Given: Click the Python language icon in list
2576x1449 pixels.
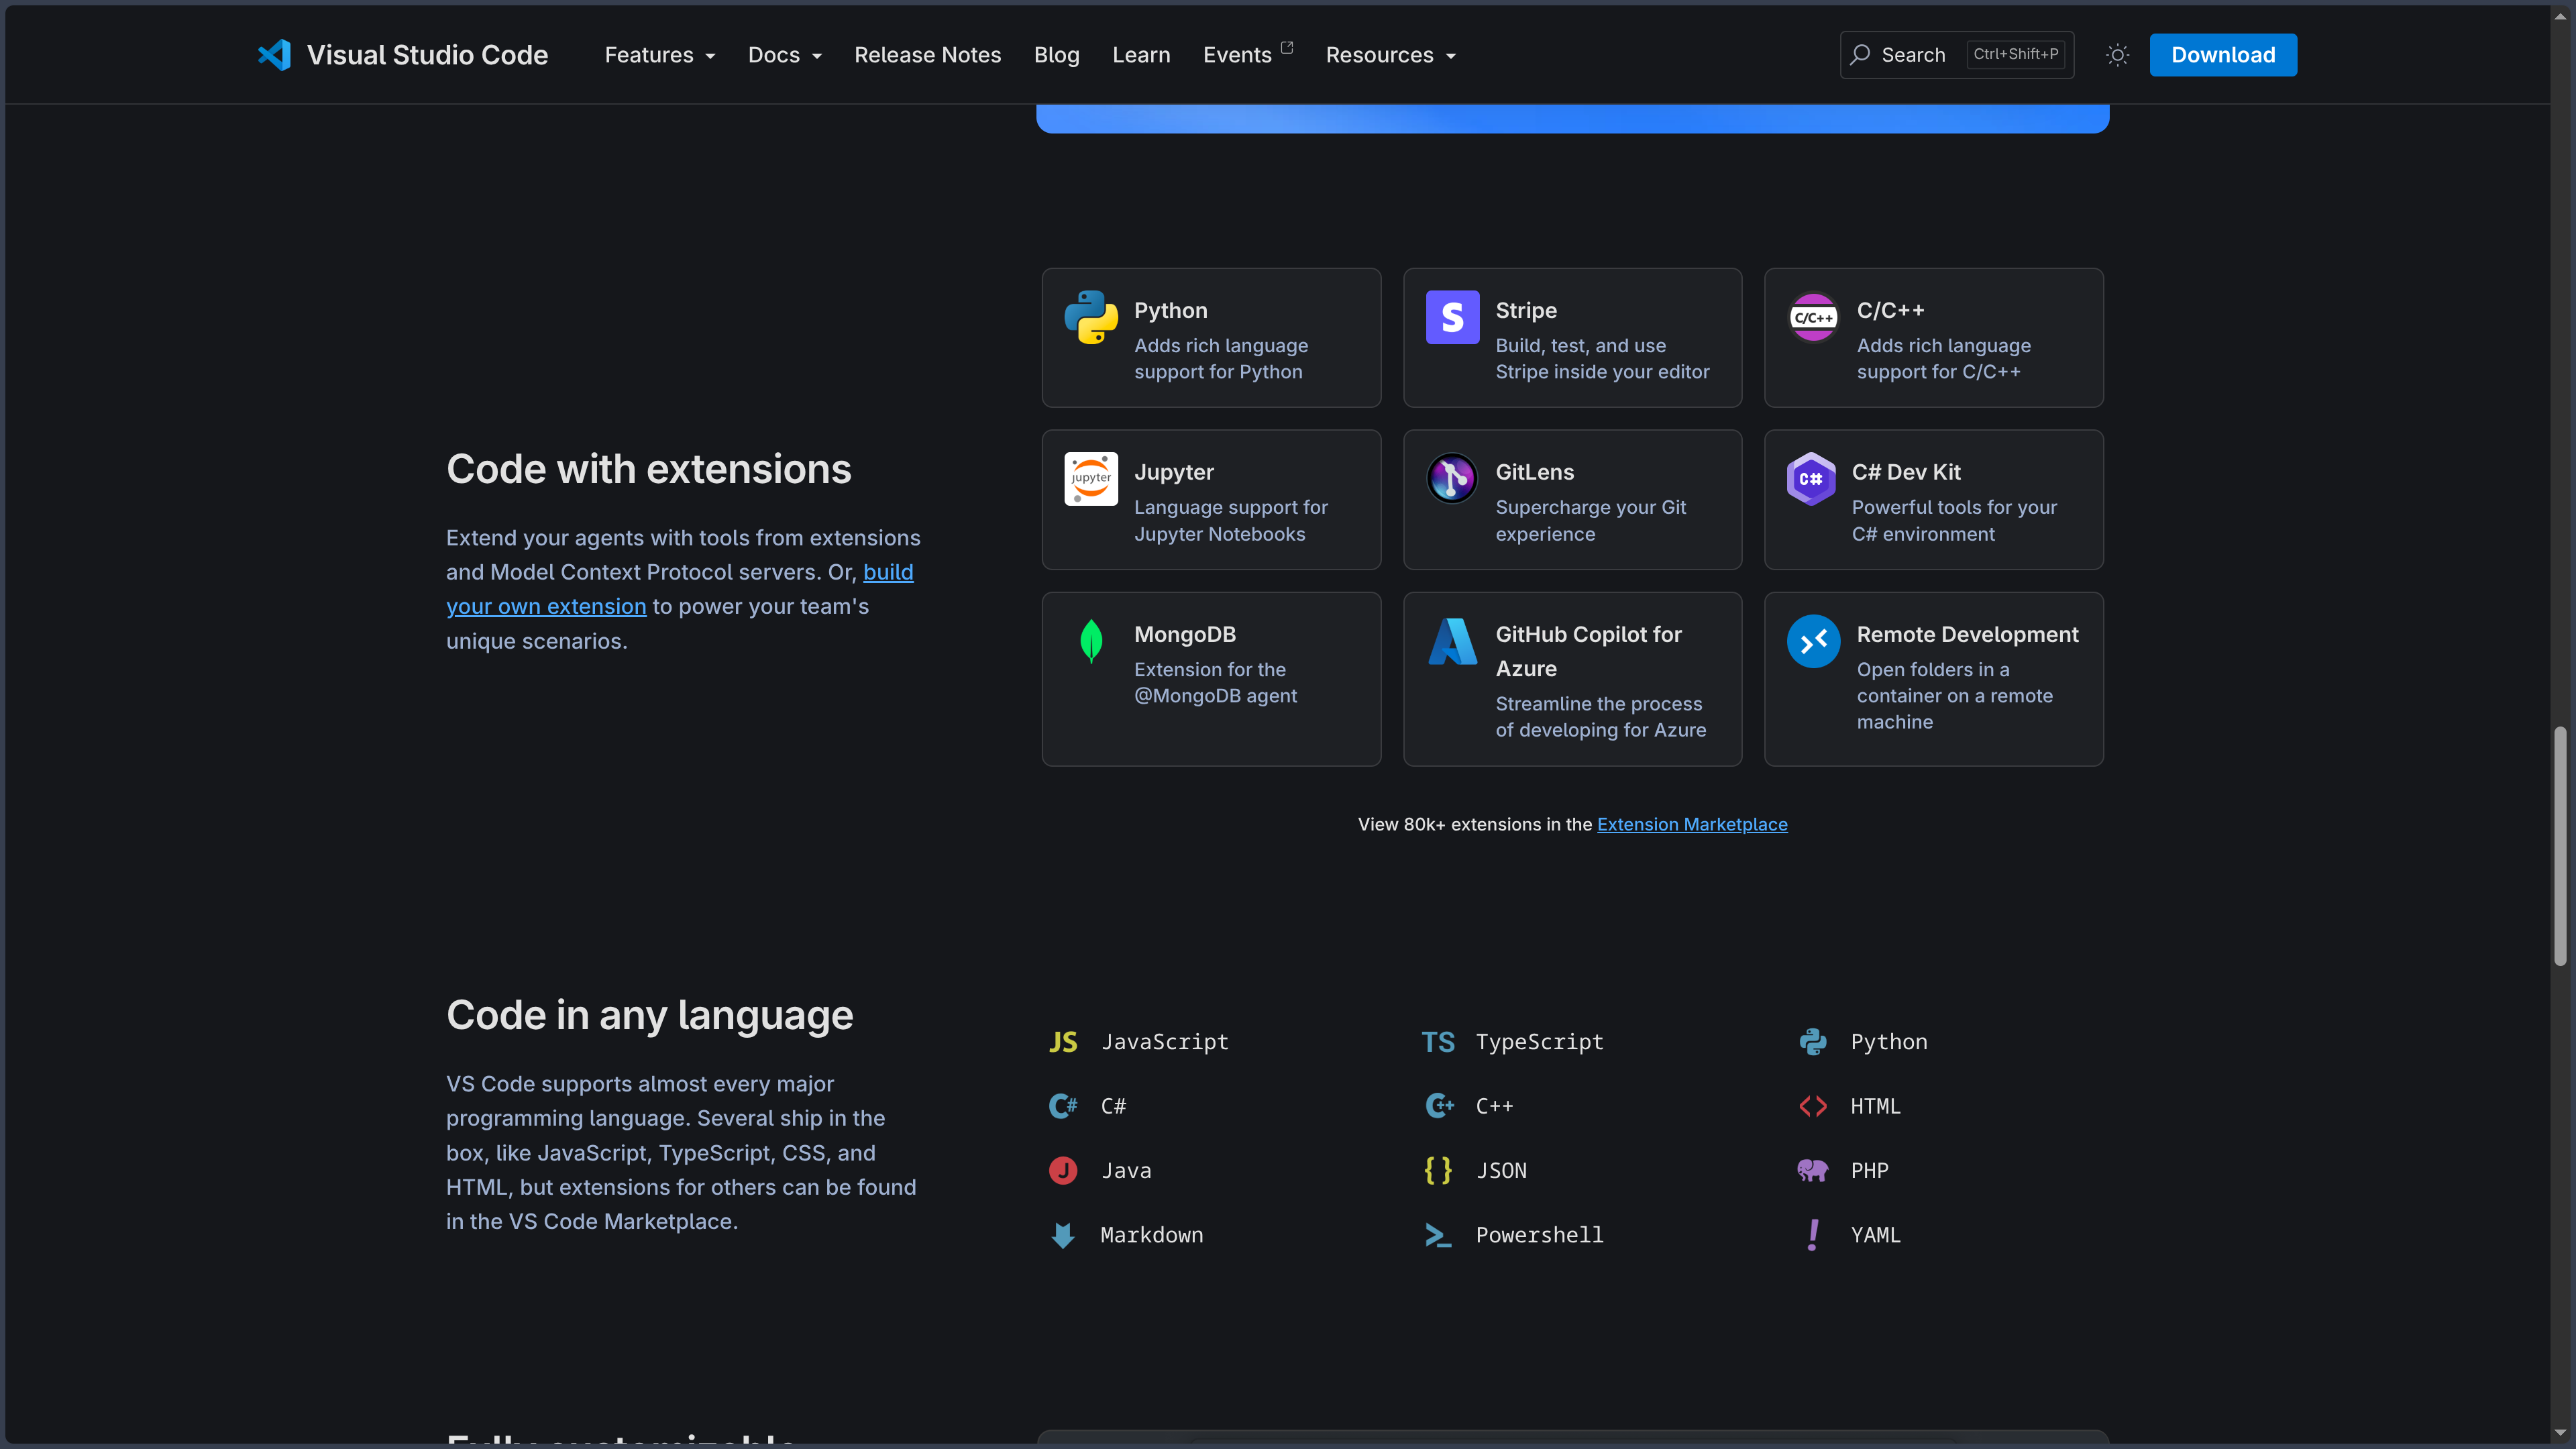Looking at the screenshot, I should 1813,1042.
